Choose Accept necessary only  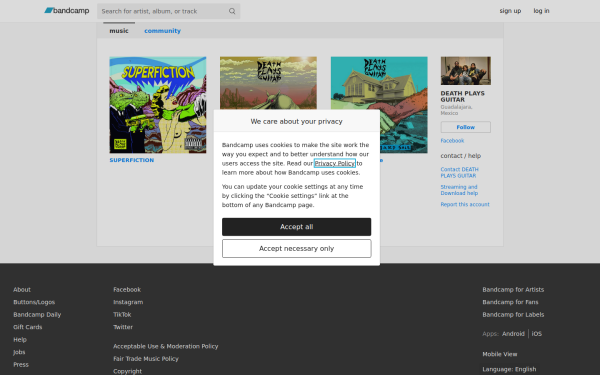(297, 248)
